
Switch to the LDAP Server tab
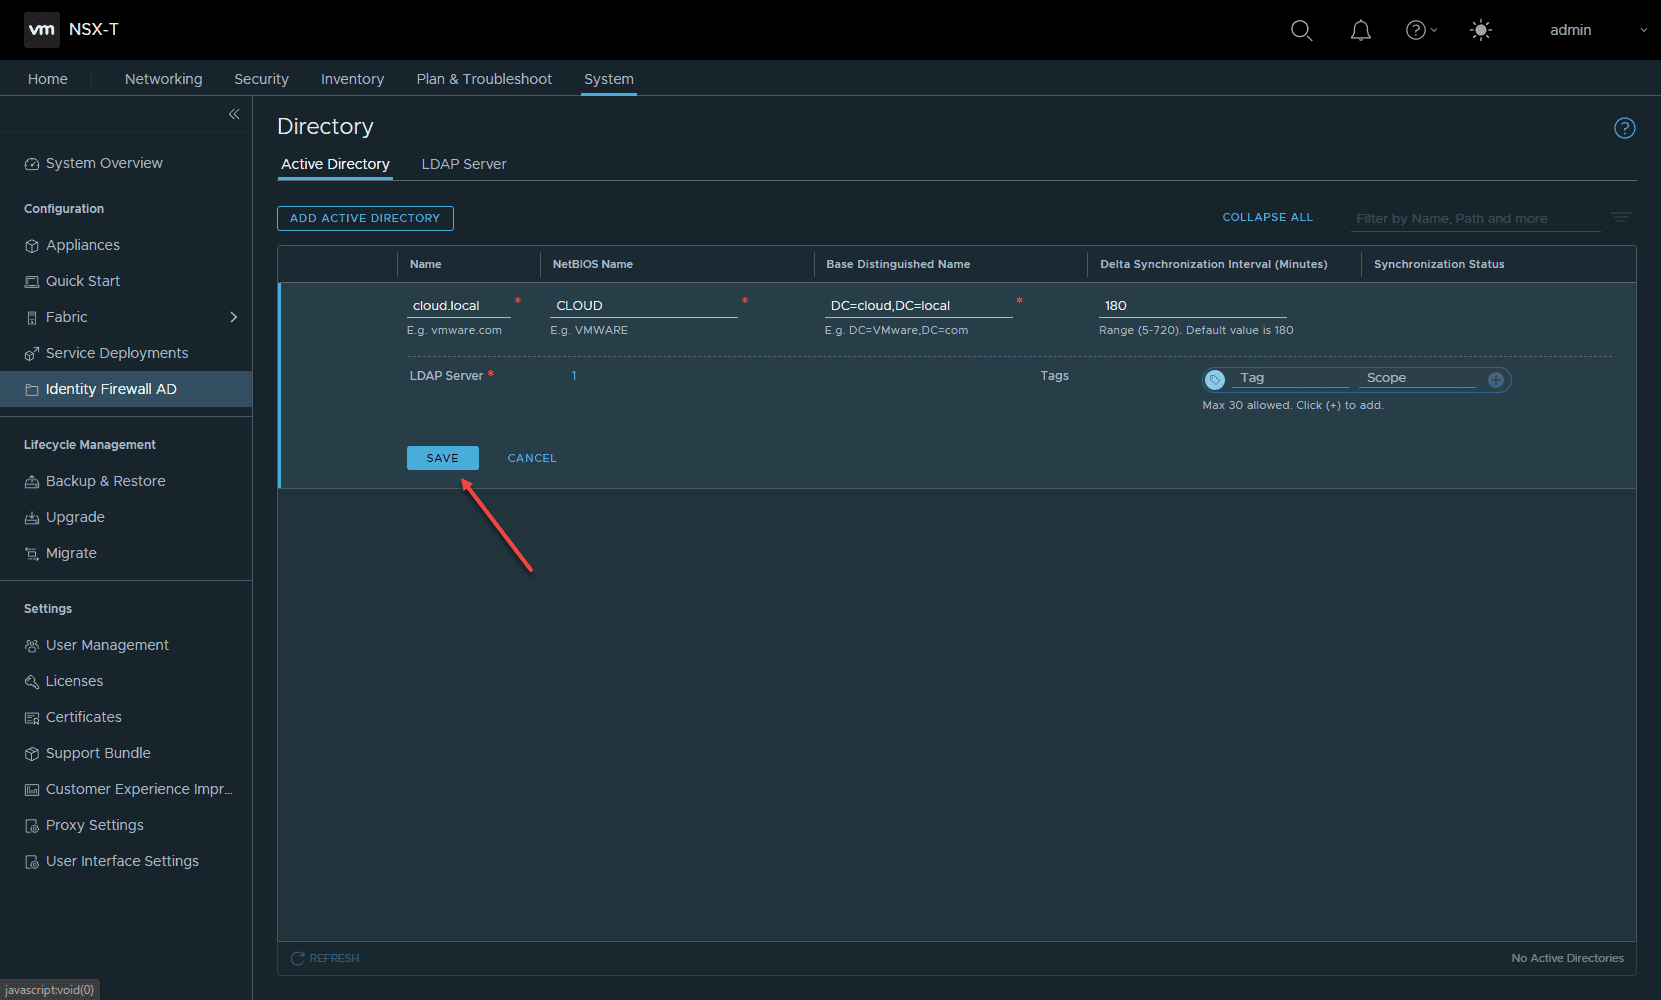pos(463,164)
